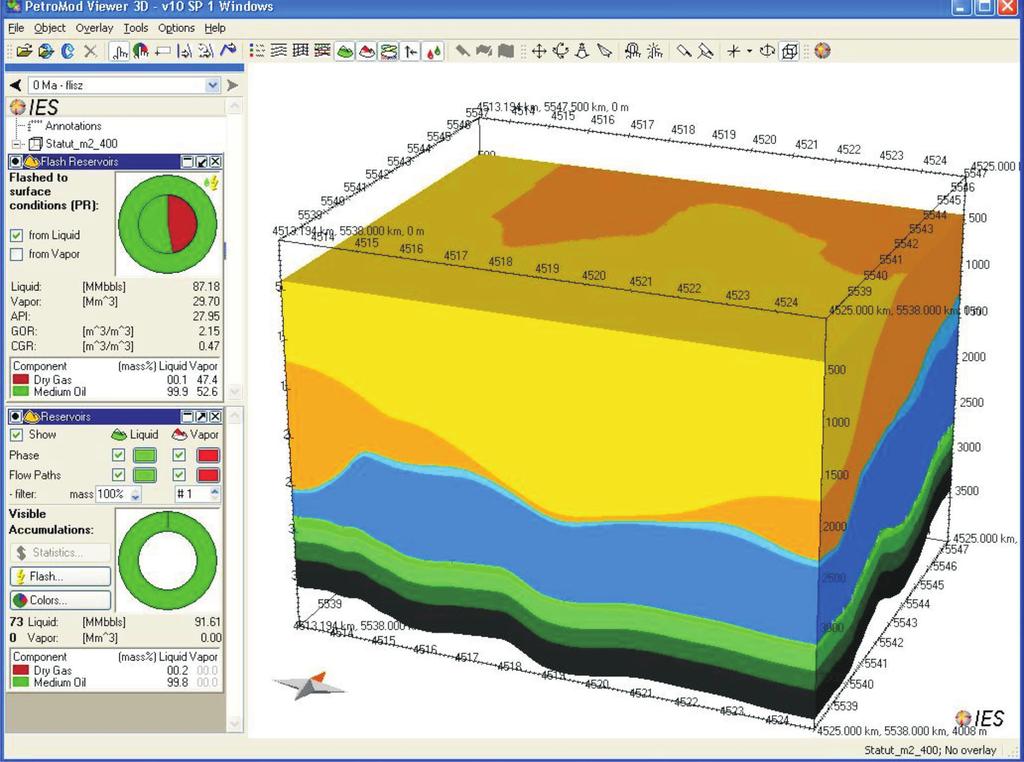This screenshot has width=1024, height=762.
Task: Toggle the red vapor accumulation mountain icon
Action: coord(366,51)
